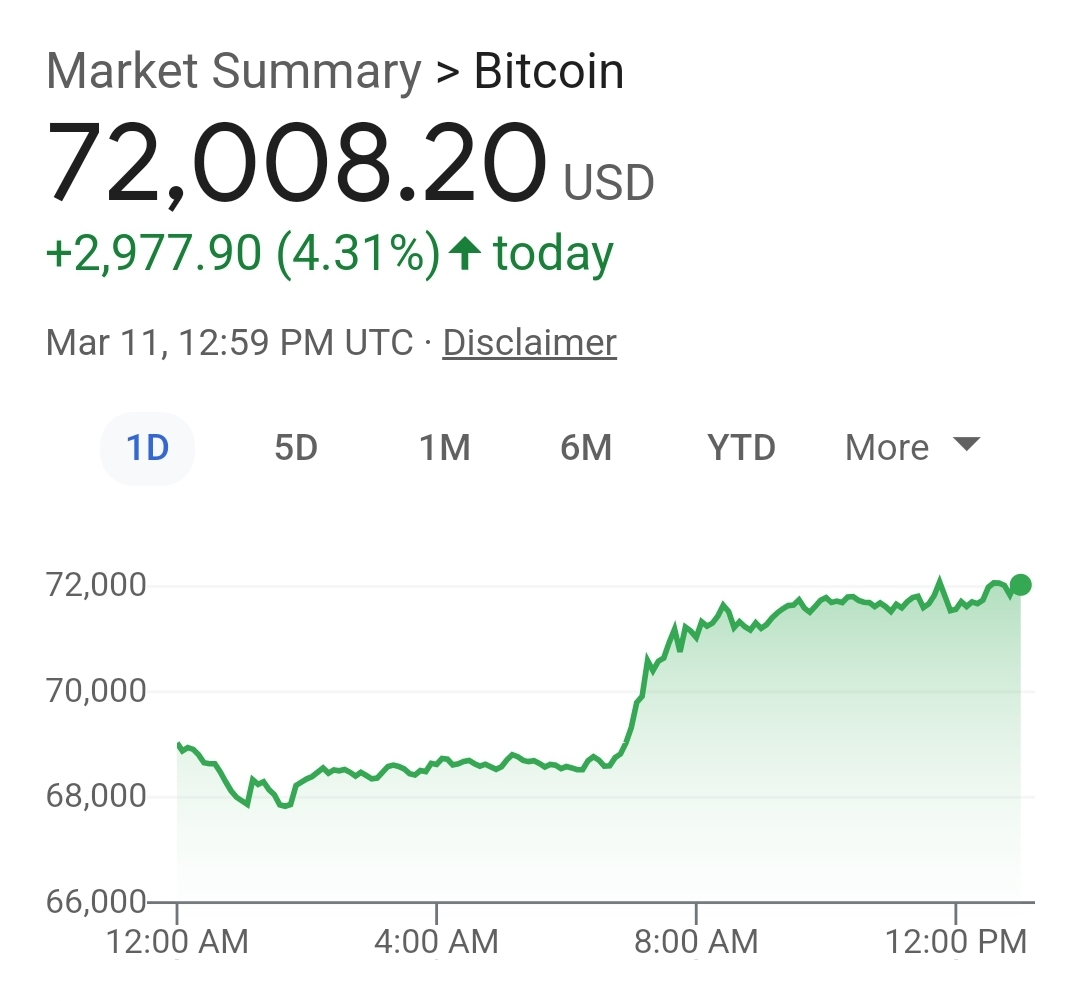View the YTD chart range

[x=741, y=448]
